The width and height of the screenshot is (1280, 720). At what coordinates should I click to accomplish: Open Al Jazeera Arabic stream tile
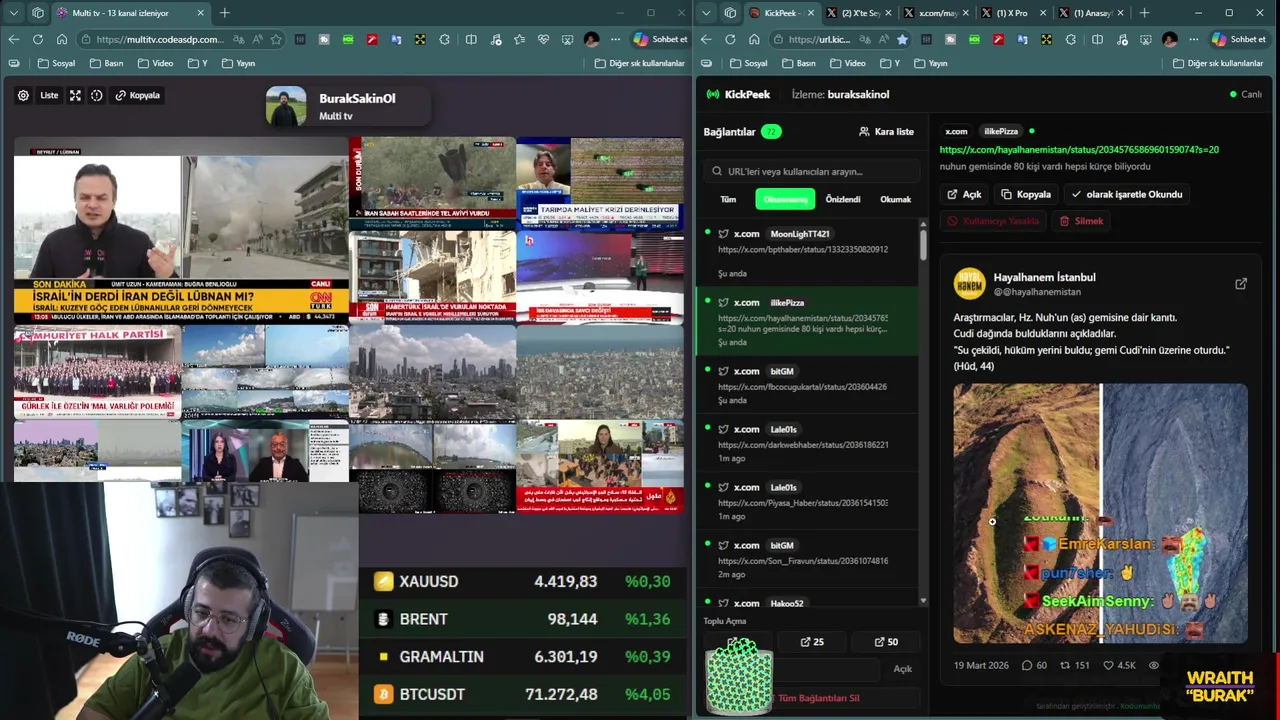599,466
